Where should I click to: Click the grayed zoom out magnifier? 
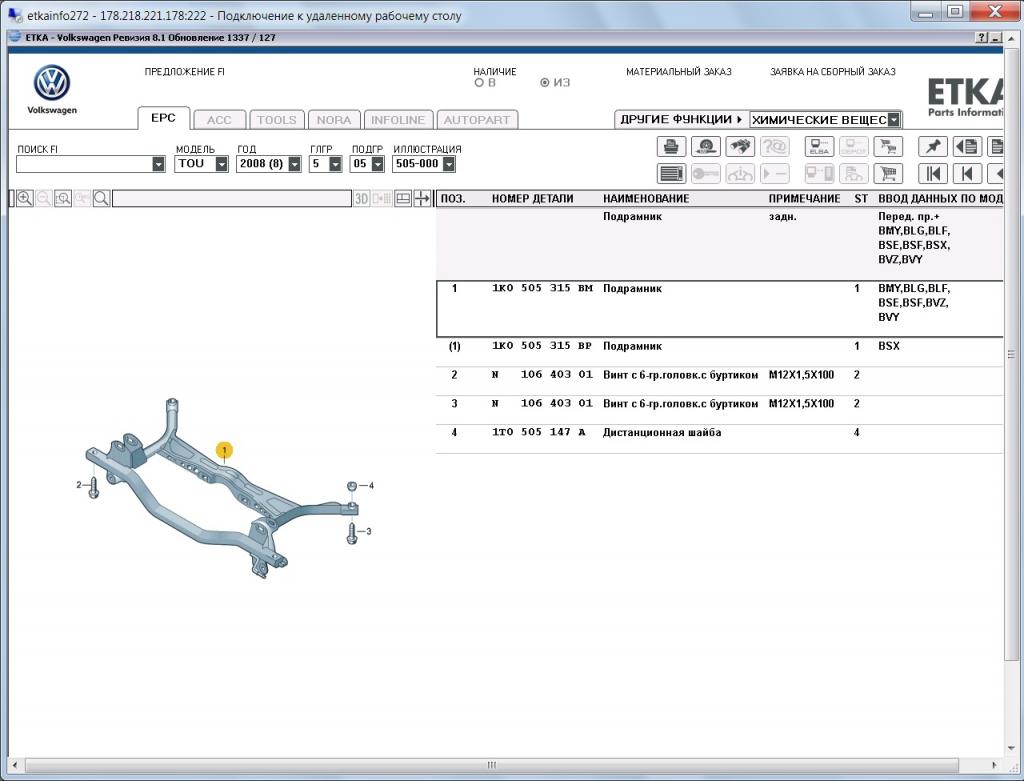click(44, 199)
